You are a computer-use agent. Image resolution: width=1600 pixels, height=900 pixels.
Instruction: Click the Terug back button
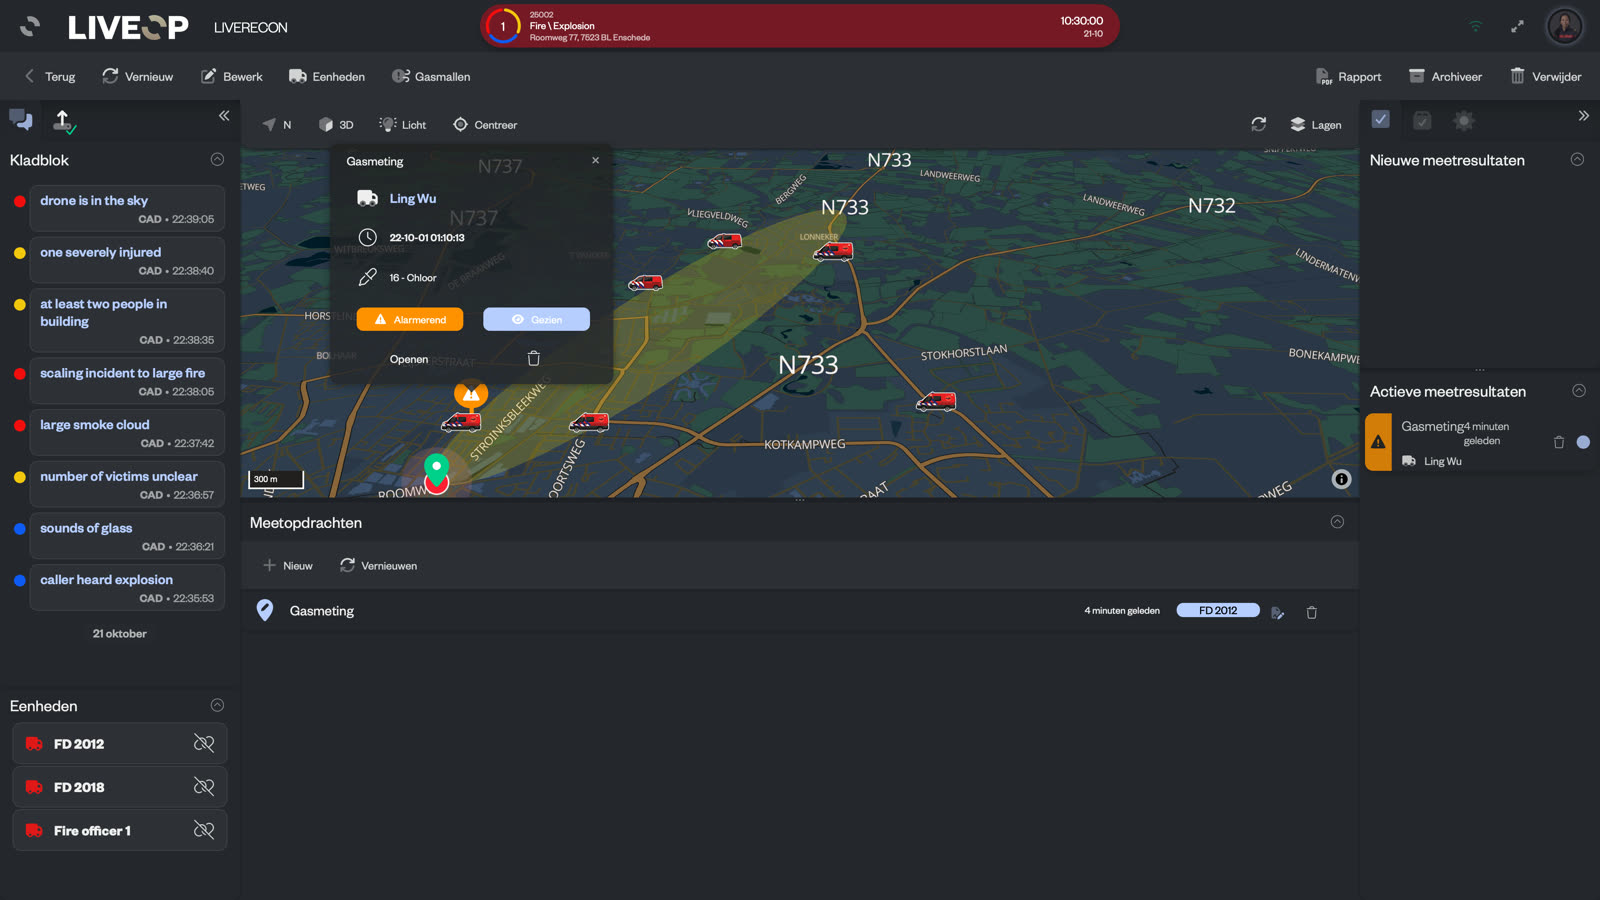pos(50,77)
